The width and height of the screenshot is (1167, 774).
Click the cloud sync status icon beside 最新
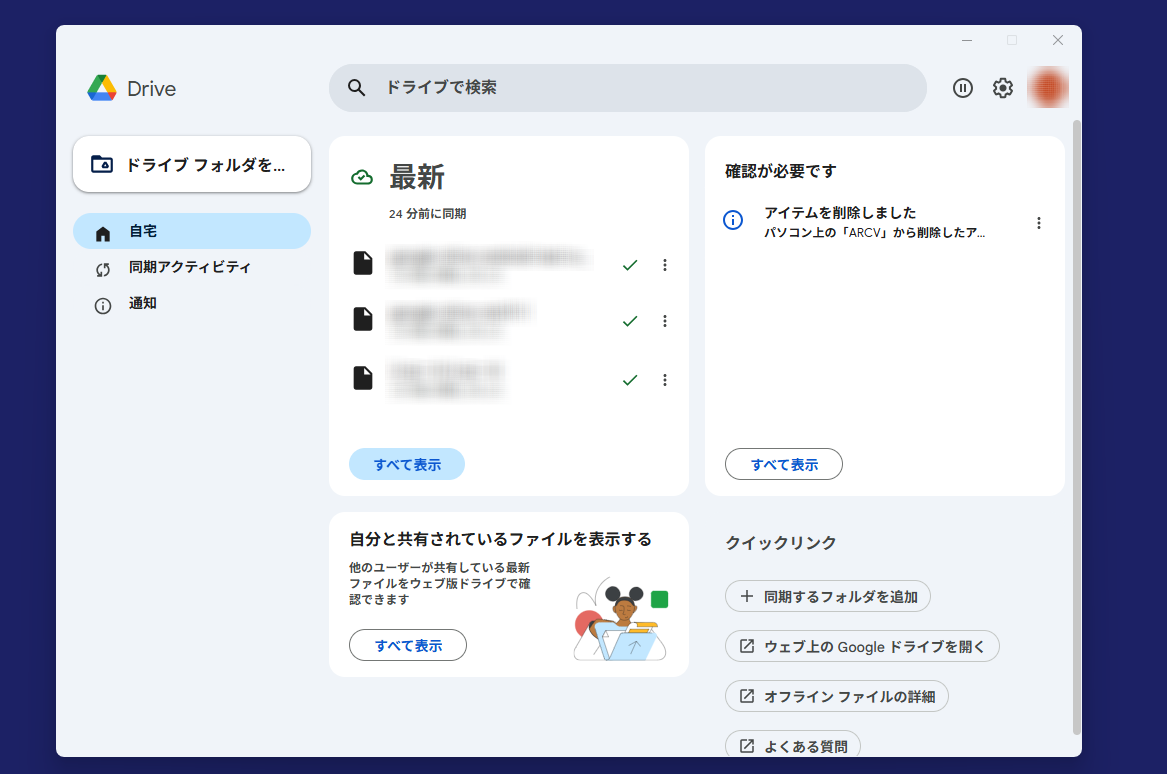pyautogui.click(x=362, y=178)
